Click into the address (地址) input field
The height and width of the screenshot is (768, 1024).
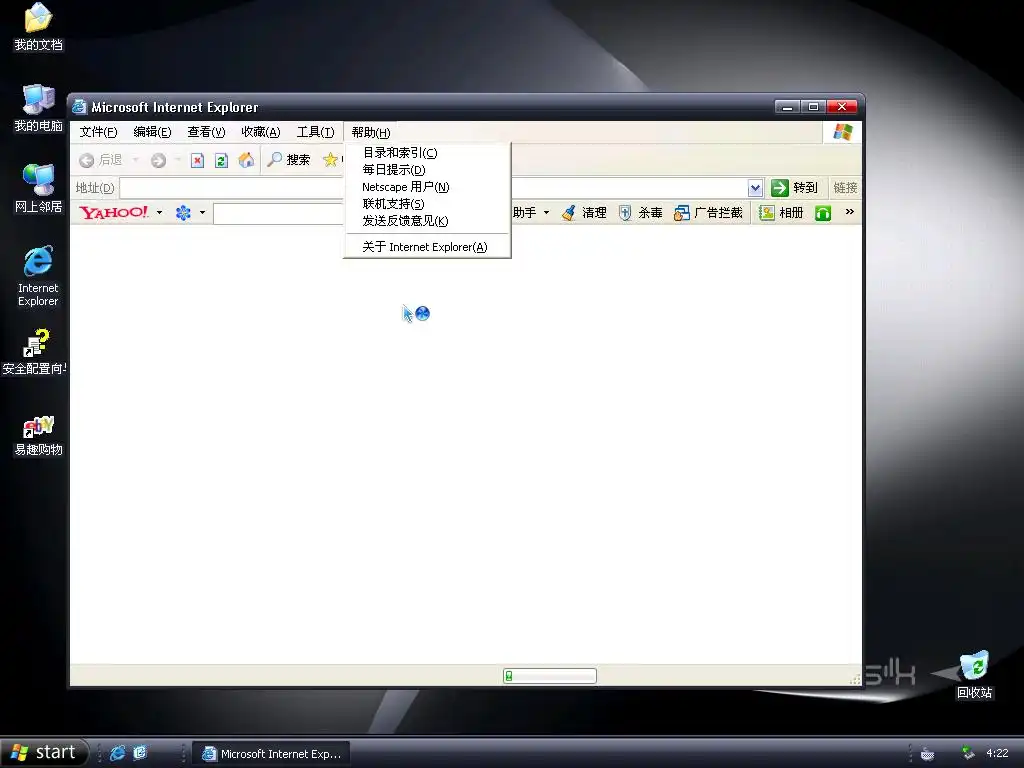pos(434,188)
